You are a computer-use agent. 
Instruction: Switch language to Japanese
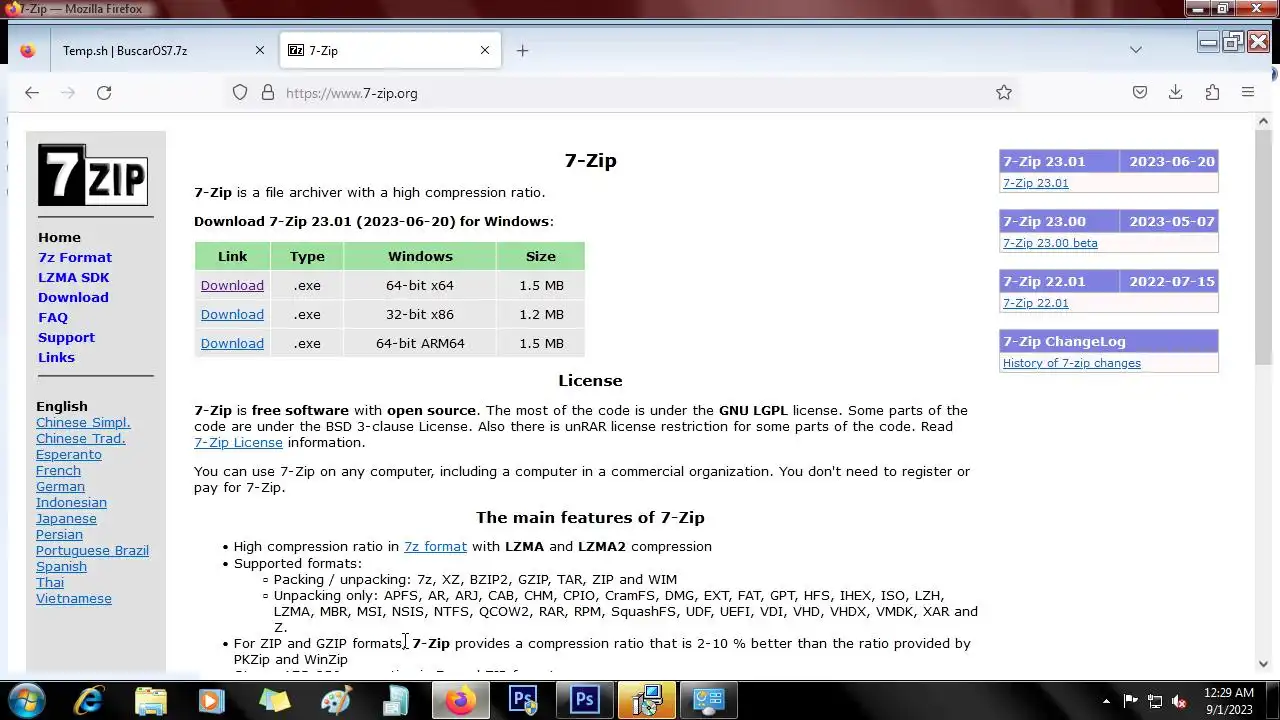(66, 519)
